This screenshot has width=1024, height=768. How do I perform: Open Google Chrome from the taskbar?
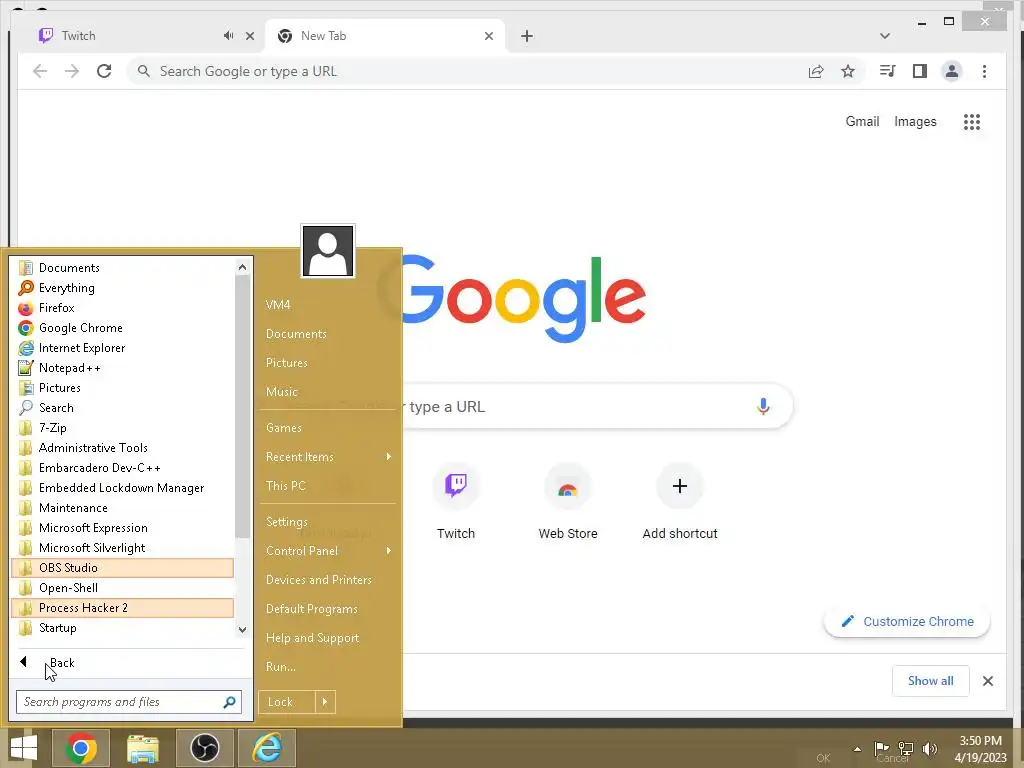81,748
